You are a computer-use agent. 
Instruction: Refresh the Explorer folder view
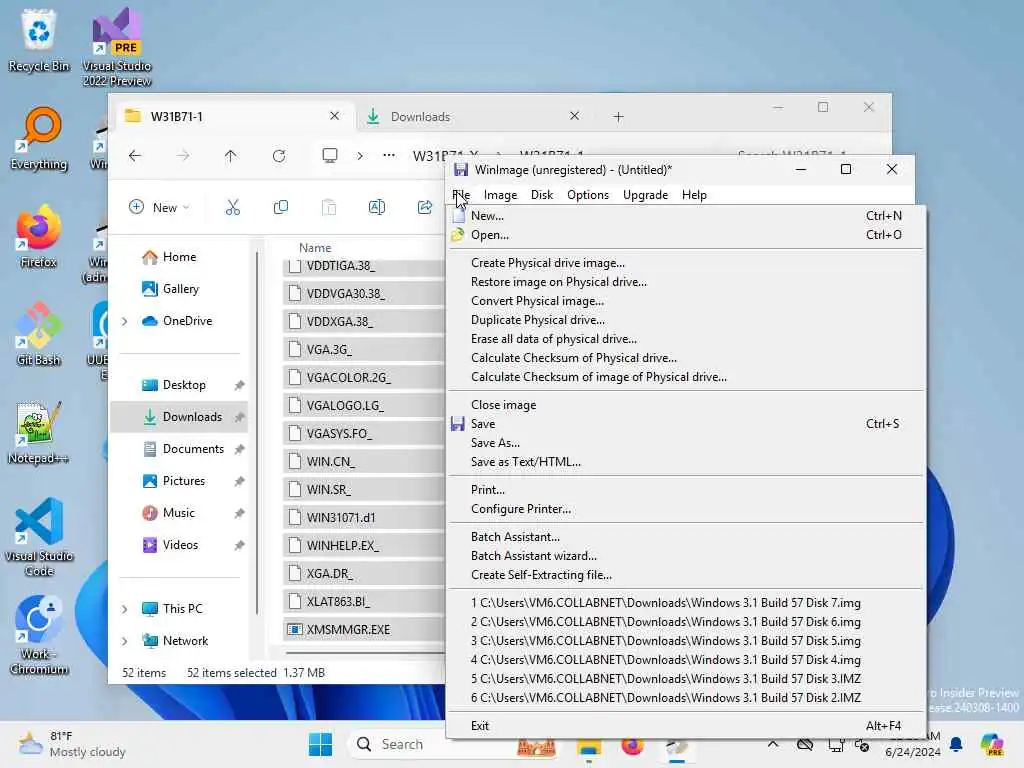click(x=279, y=155)
